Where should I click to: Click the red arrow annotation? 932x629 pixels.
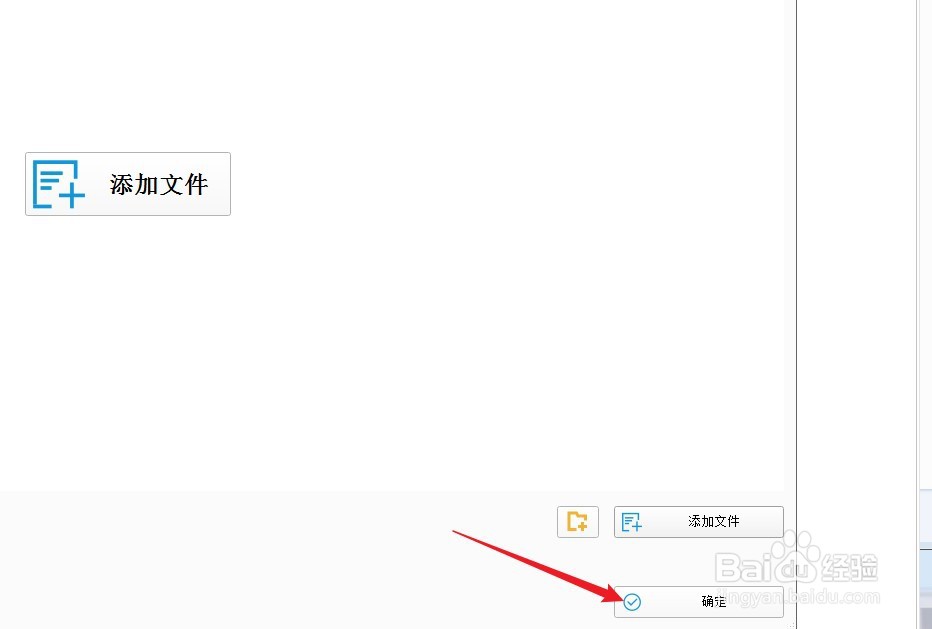pos(537,566)
